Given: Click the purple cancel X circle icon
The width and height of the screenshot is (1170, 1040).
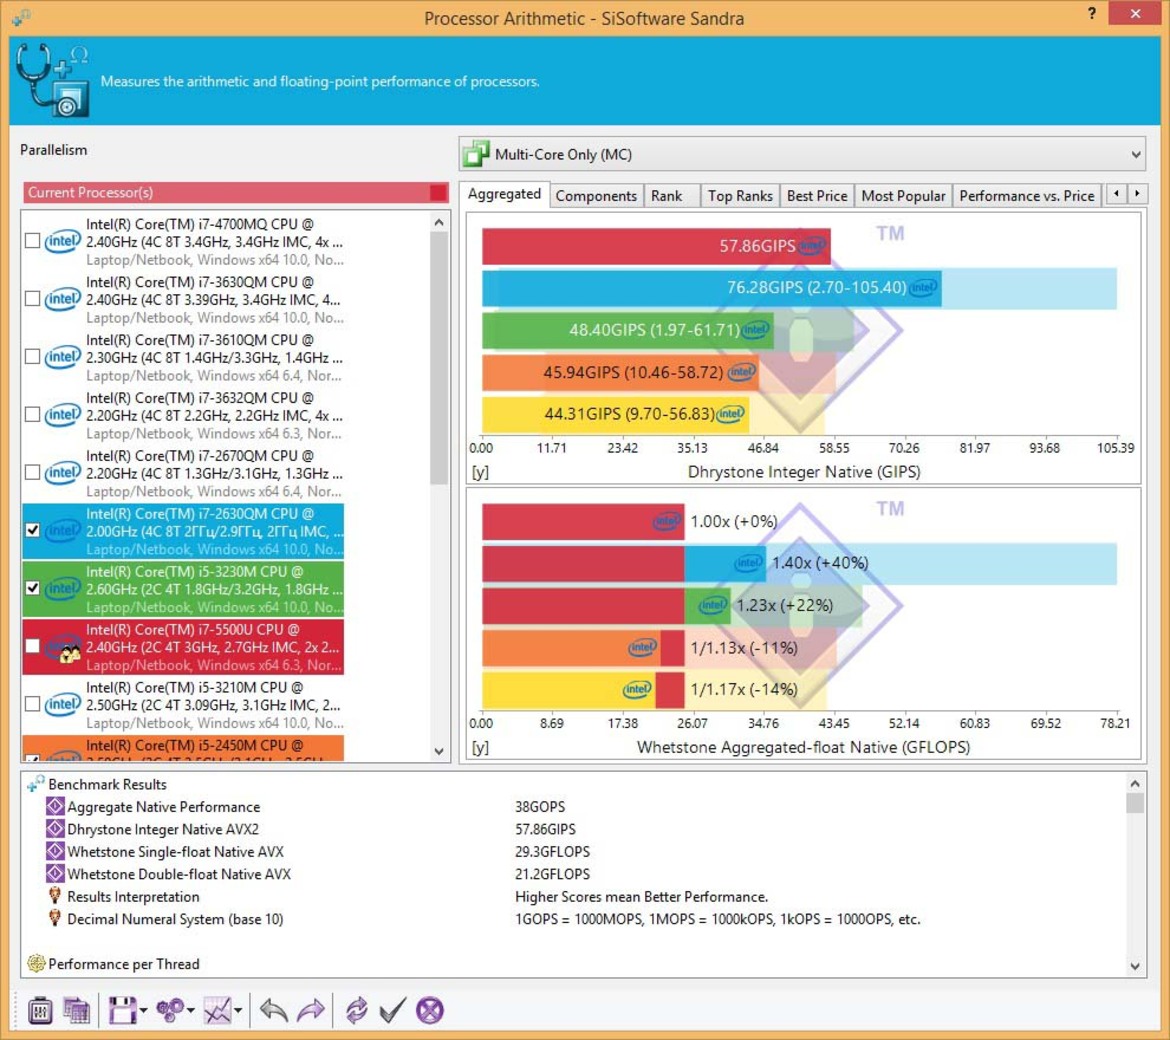Looking at the screenshot, I should click(x=430, y=1011).
